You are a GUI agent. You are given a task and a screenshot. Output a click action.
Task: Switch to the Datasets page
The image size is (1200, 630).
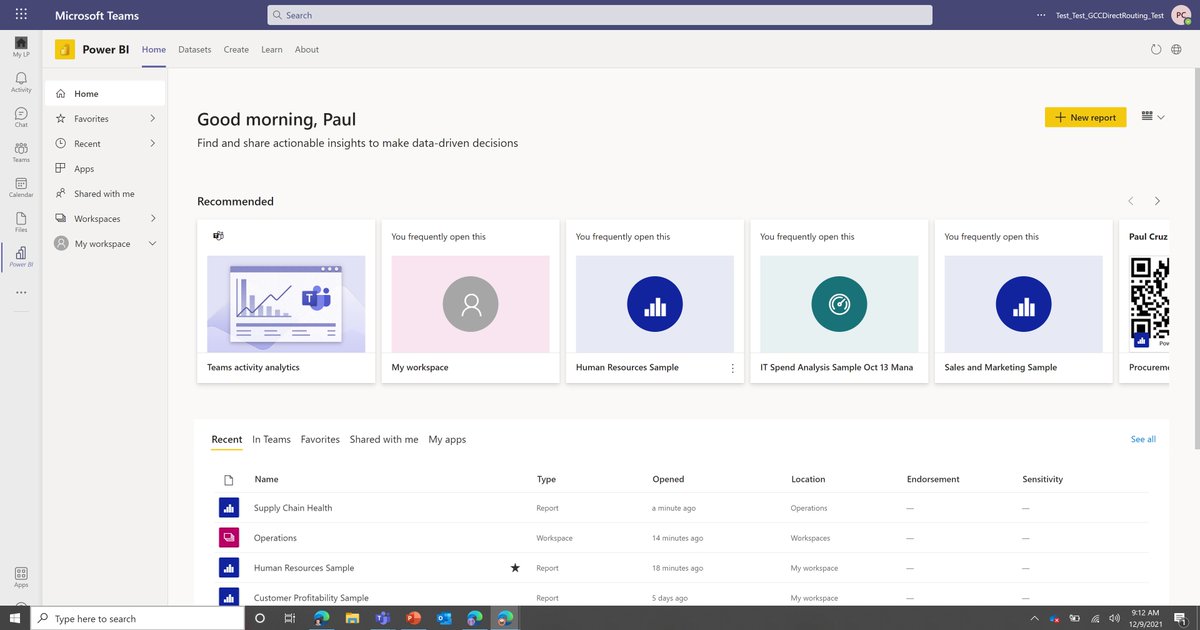[x=194, y=48]
